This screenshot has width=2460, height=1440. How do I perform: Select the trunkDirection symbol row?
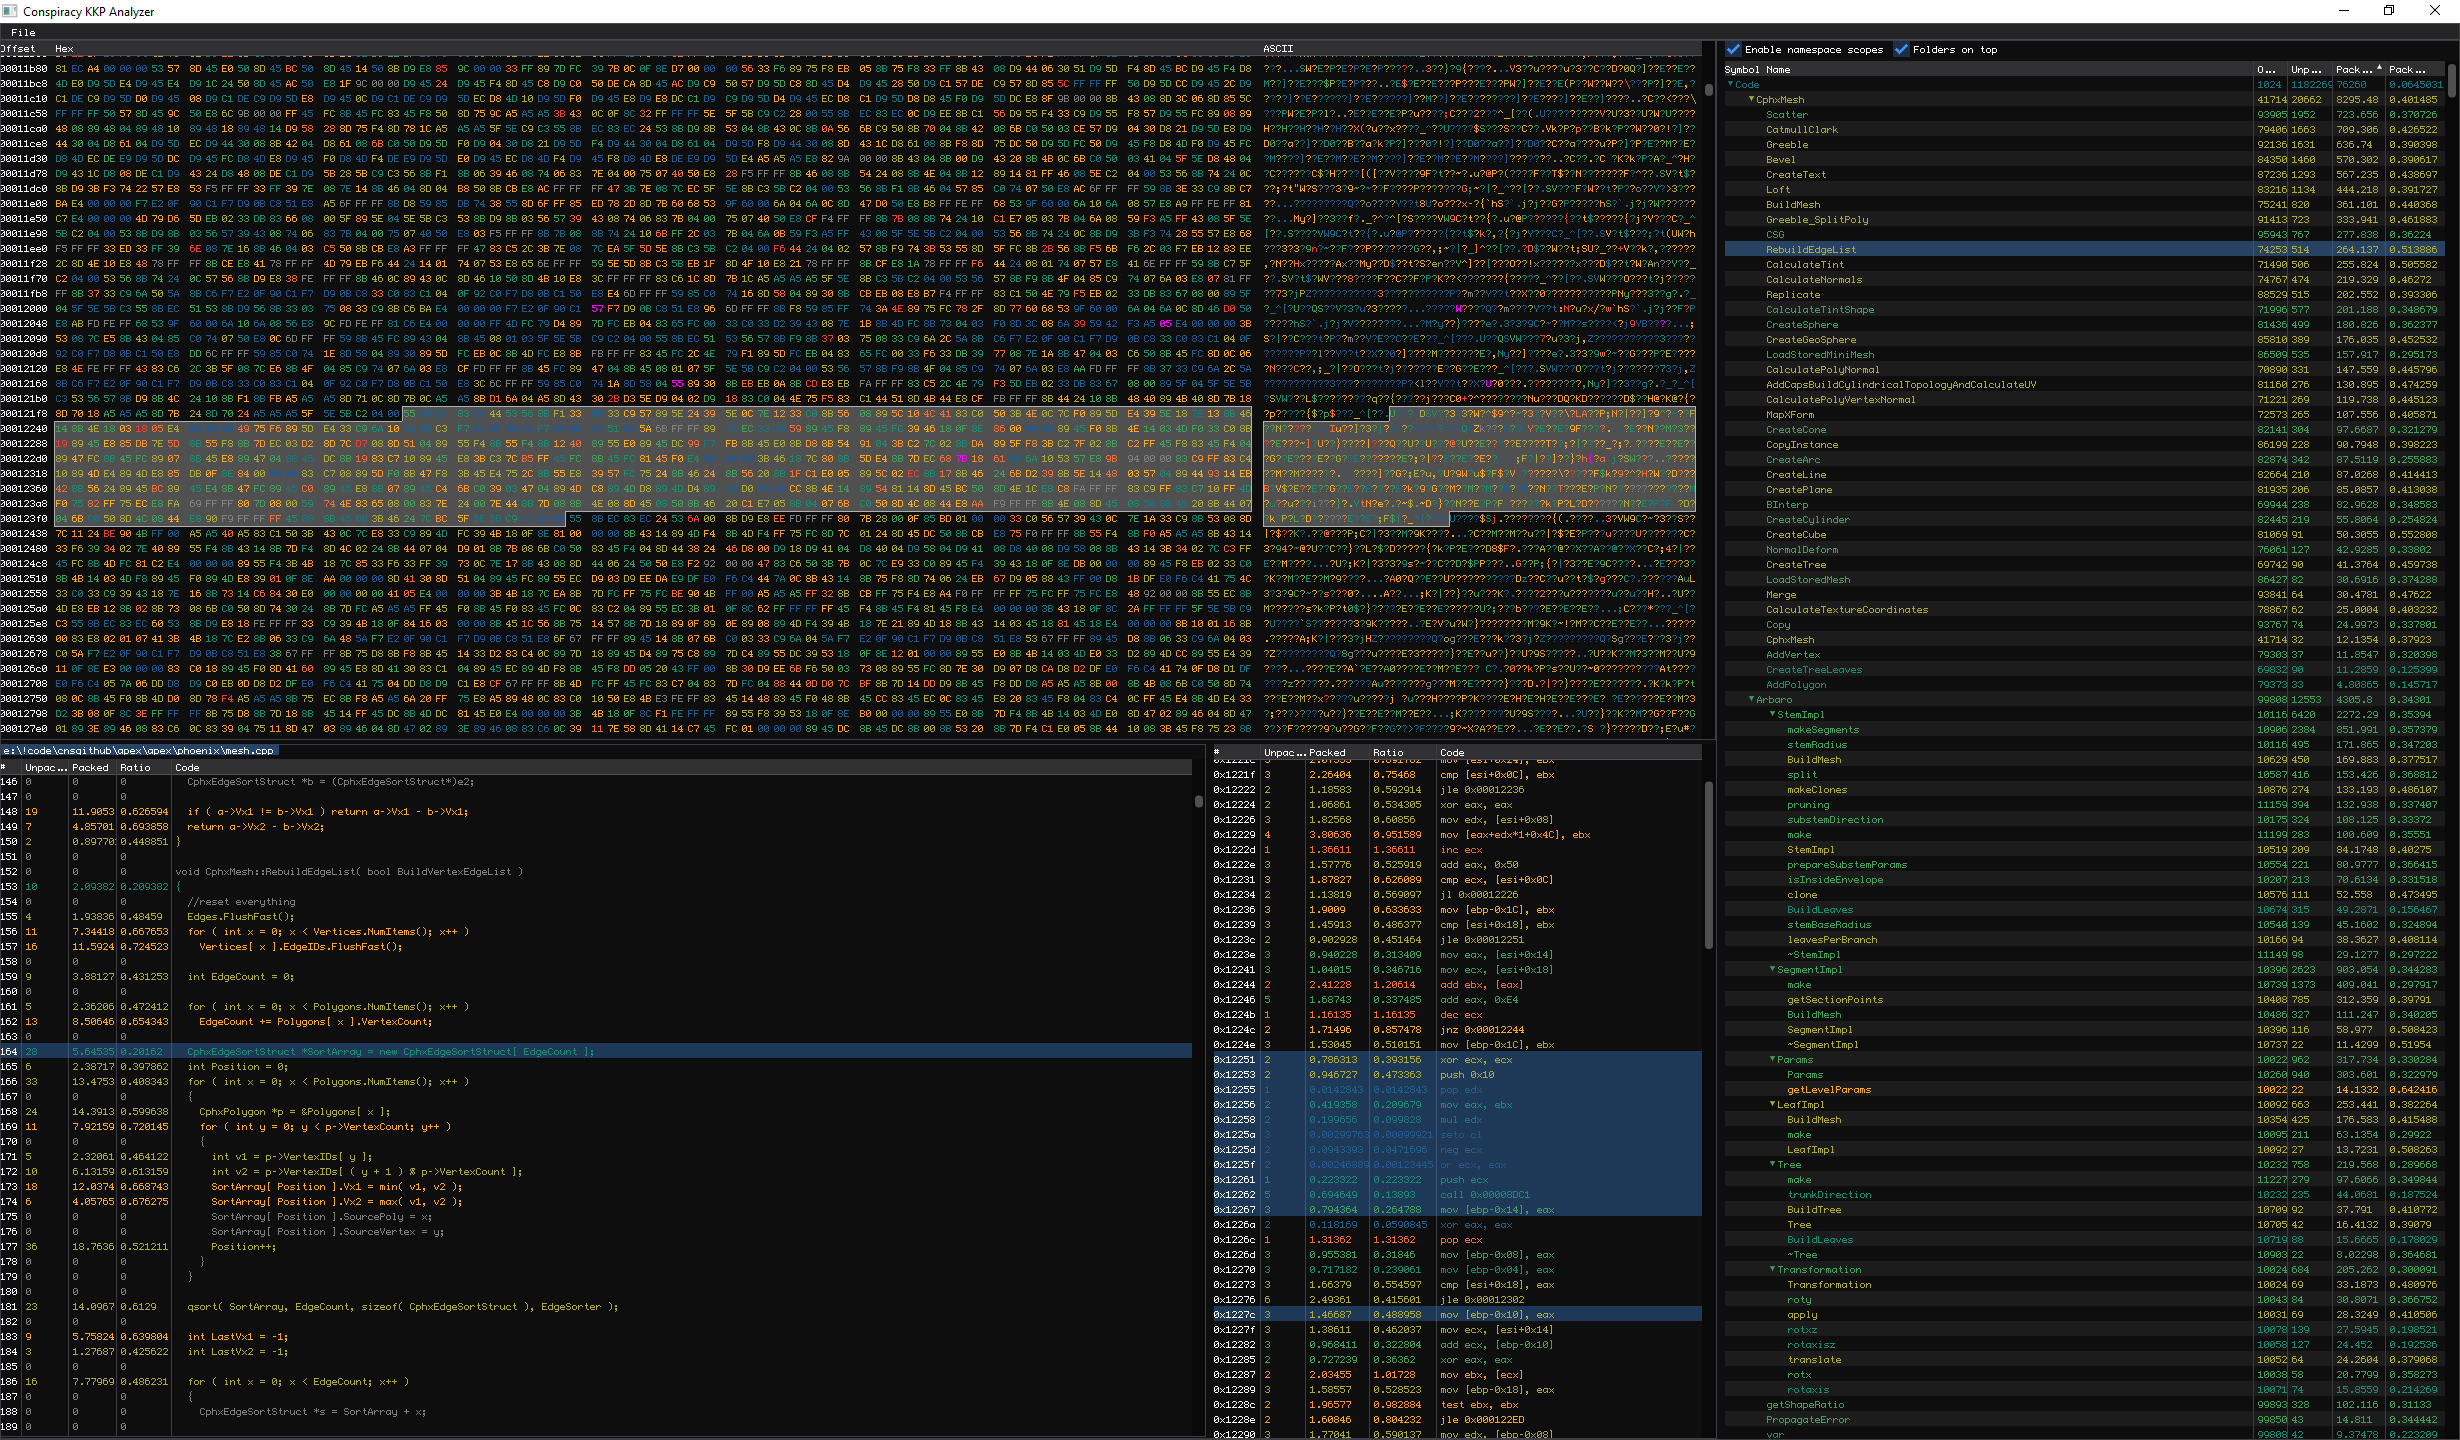coord(2083,1194)
